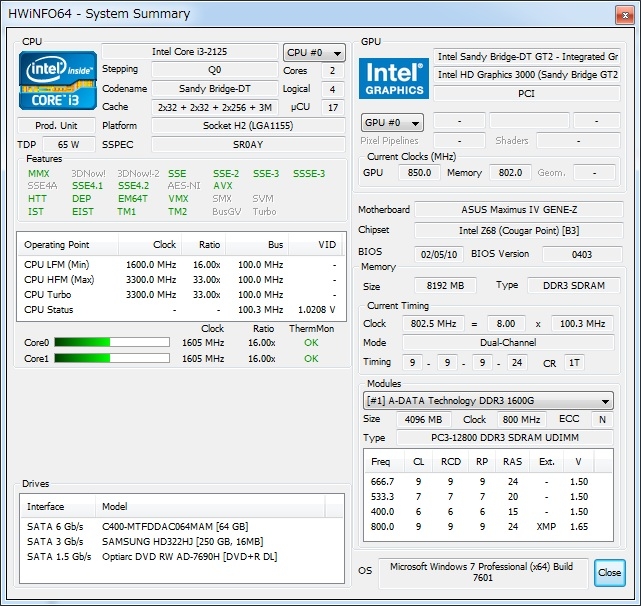Click the BIOS Version 0403 field
Image resolution: width=641 pixels, height=606 pixels.
582,254
